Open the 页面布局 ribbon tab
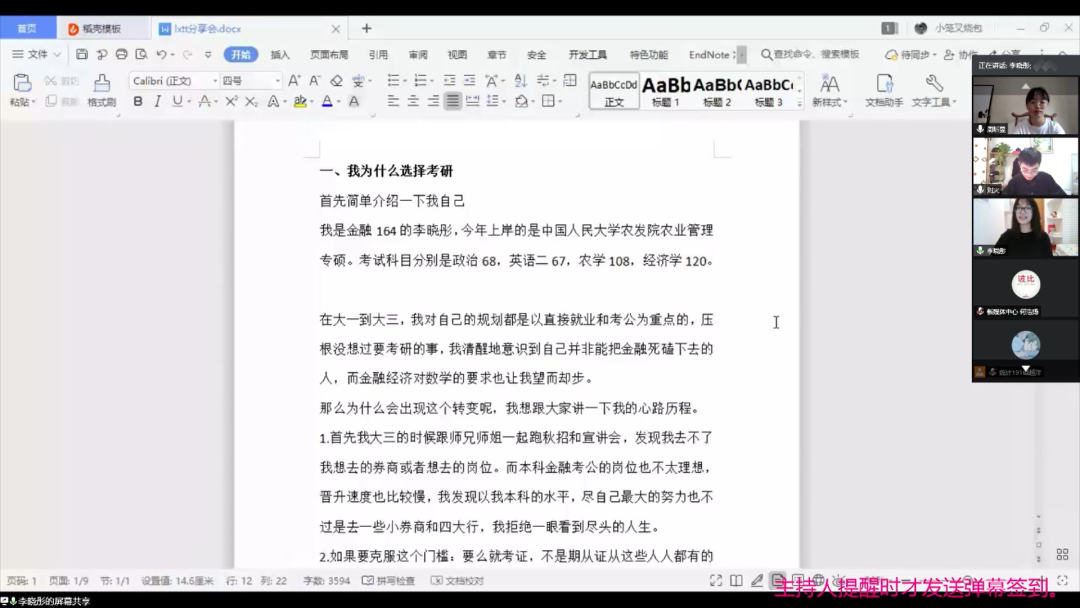The image size is (1080, 608). point(329,55)
